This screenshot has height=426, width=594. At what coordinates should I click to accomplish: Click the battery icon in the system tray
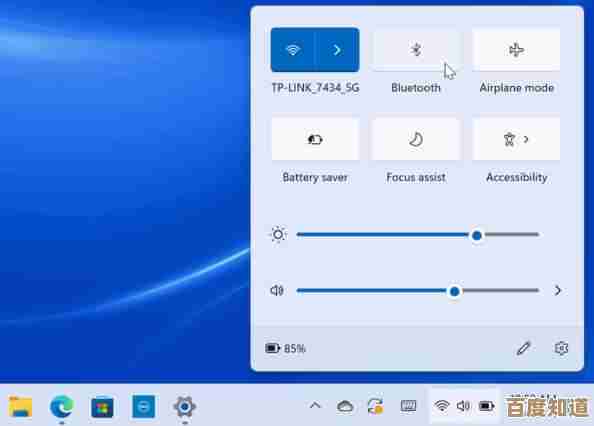pyautogui.click(x=486, y=406)
